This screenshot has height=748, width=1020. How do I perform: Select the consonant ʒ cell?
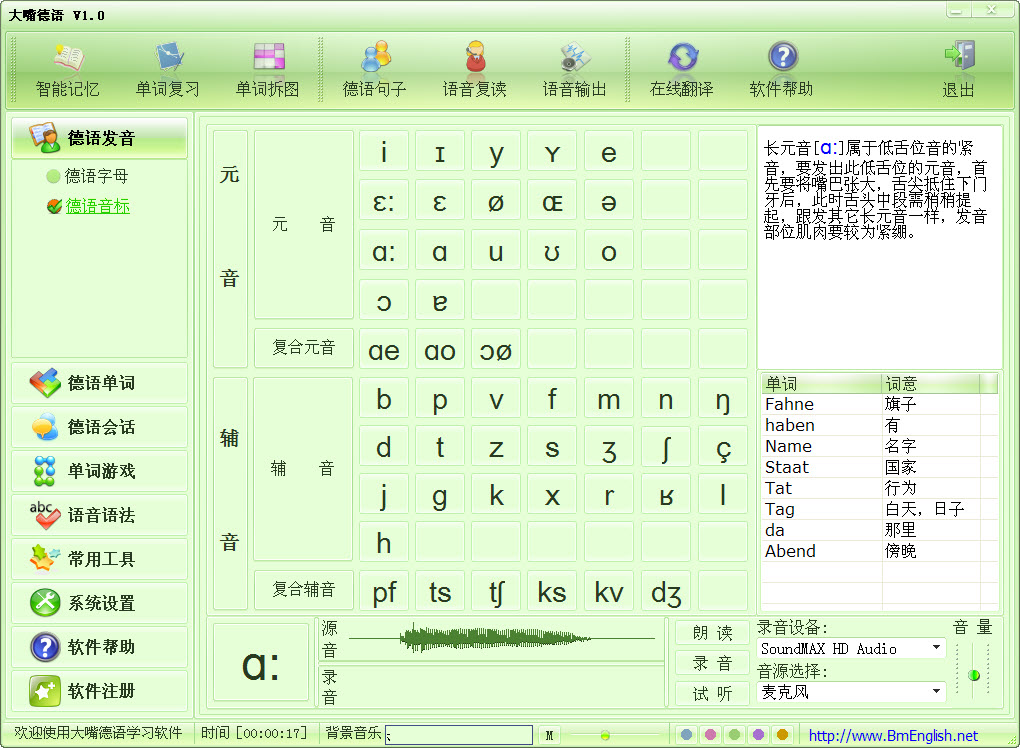pyautogui.click(x=609, y=448)
